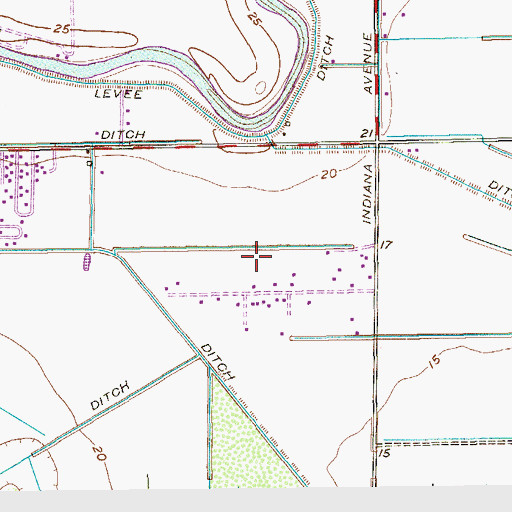Click the "LEVEE" map label

[x=118, y=94]
